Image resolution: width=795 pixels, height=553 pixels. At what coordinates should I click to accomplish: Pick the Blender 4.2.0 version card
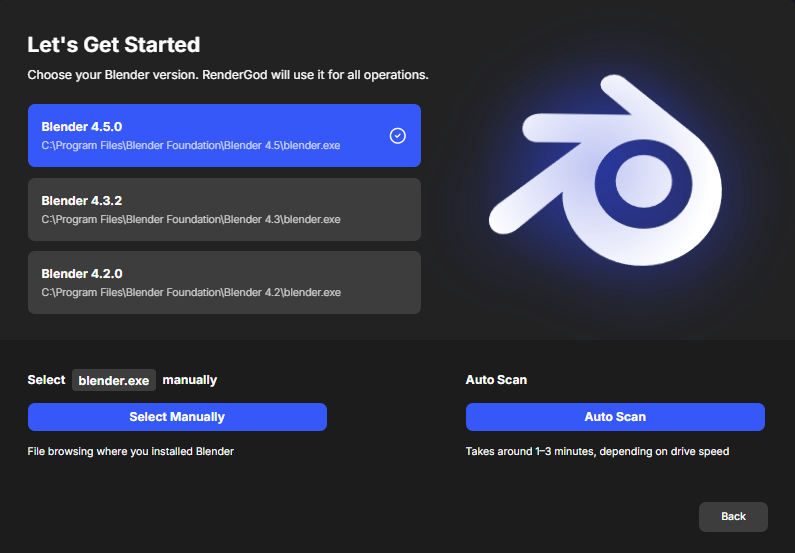(x=224, y=282)
